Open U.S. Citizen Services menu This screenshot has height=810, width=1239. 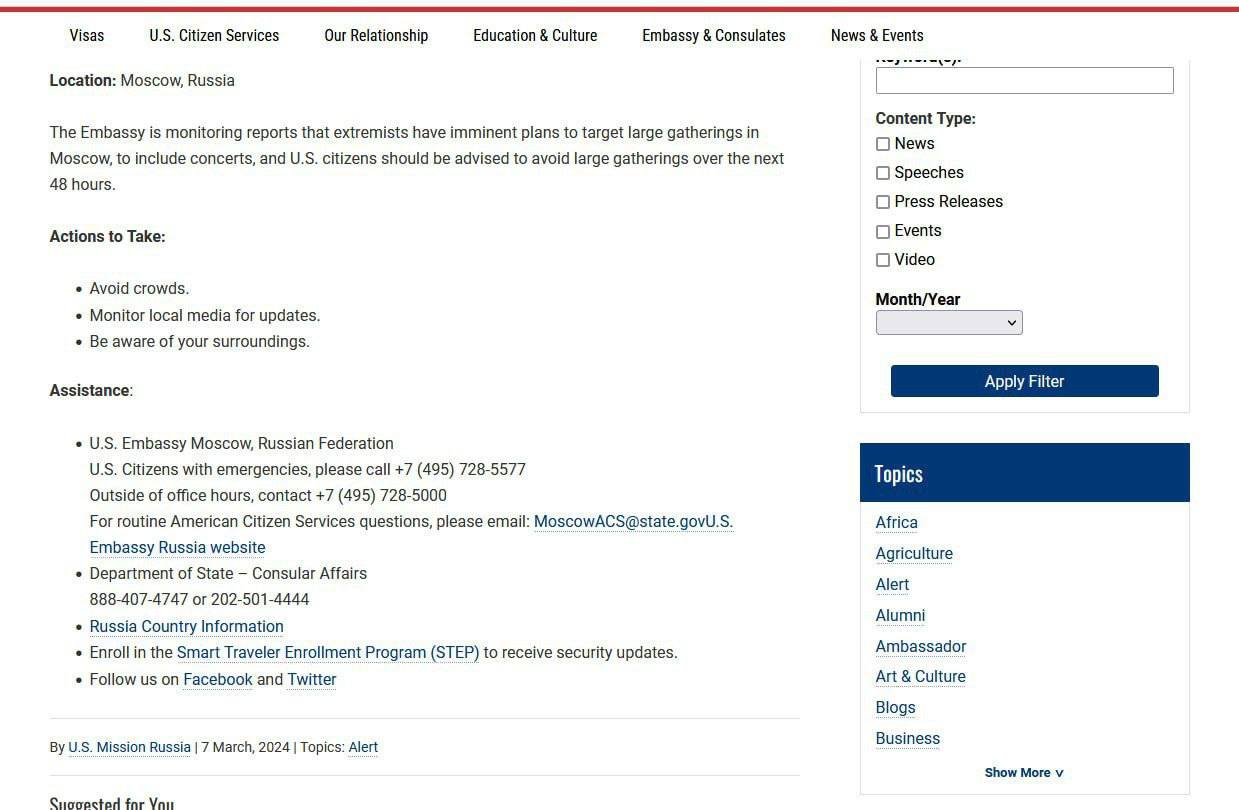coord(214,36)
